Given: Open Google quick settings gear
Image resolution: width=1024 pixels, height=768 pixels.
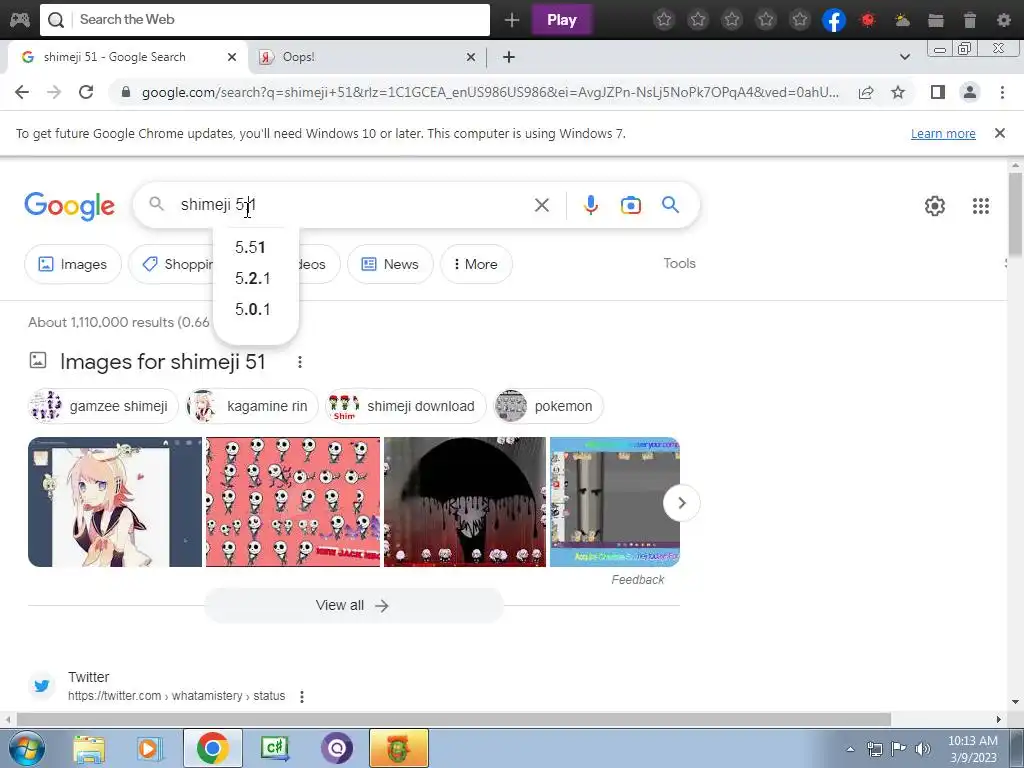Looking at the screenshot, I should click(x=935, y=206).
